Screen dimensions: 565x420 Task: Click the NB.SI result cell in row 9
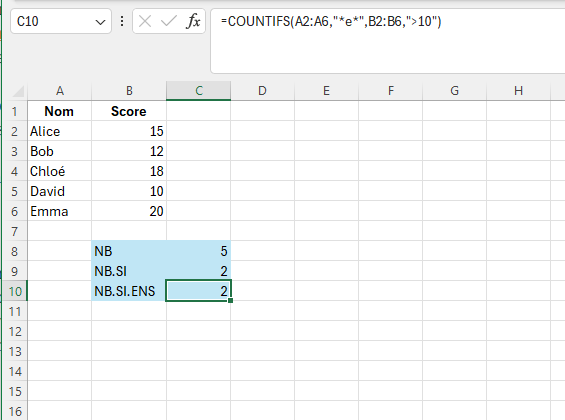(x=199, y=271)
